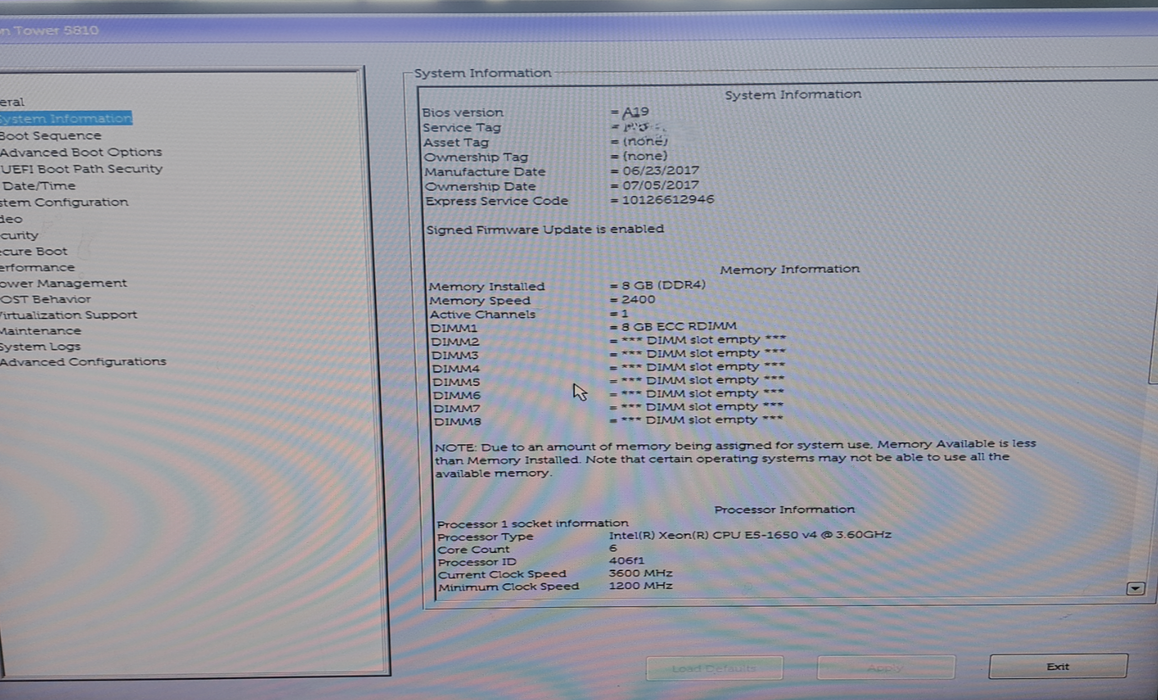Click Current Clock Speed 3600 MHz
This screenshot has width=1158, height=700.
pyautogui.click(x=640, y=573)
